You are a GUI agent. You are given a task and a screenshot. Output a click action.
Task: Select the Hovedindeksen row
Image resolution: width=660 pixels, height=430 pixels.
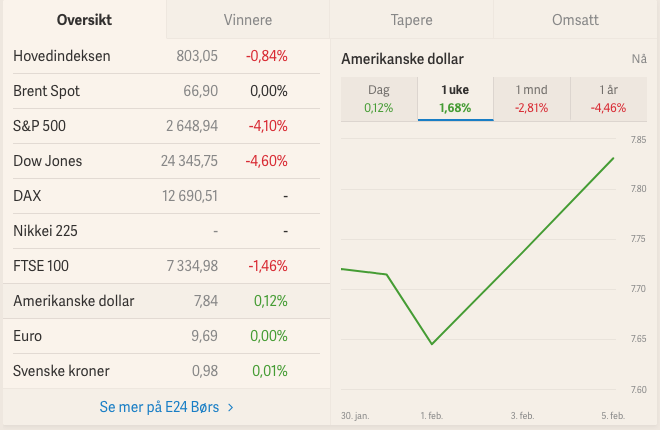(150, 56)
